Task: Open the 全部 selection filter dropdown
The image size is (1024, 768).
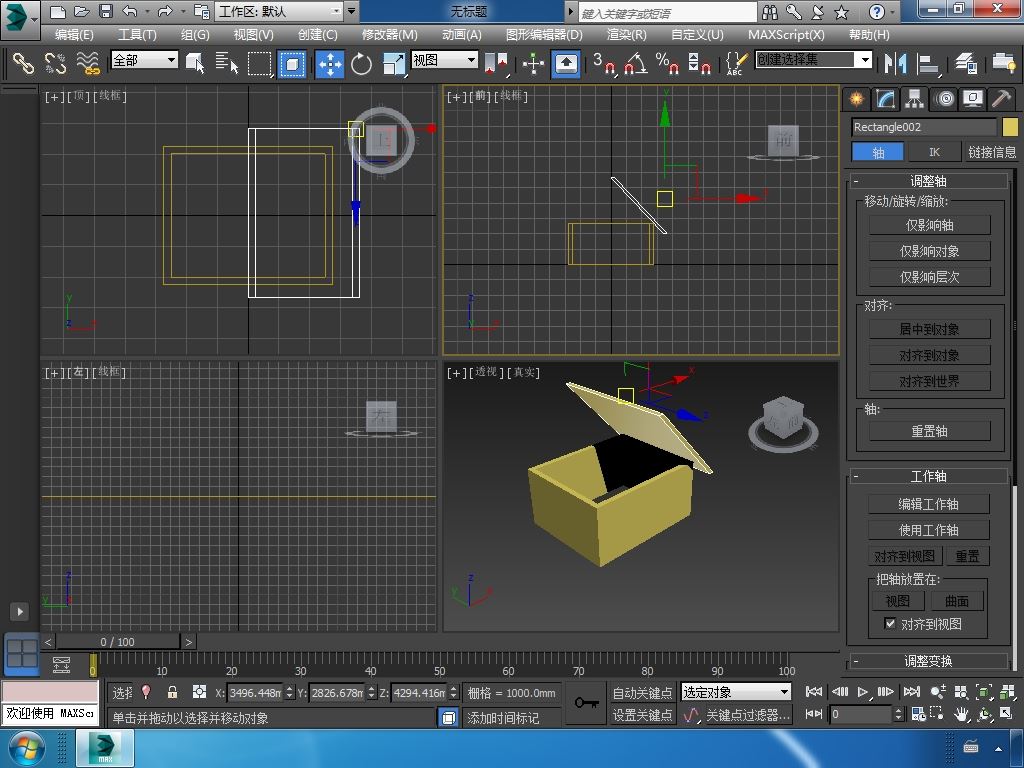Action: 144,60
